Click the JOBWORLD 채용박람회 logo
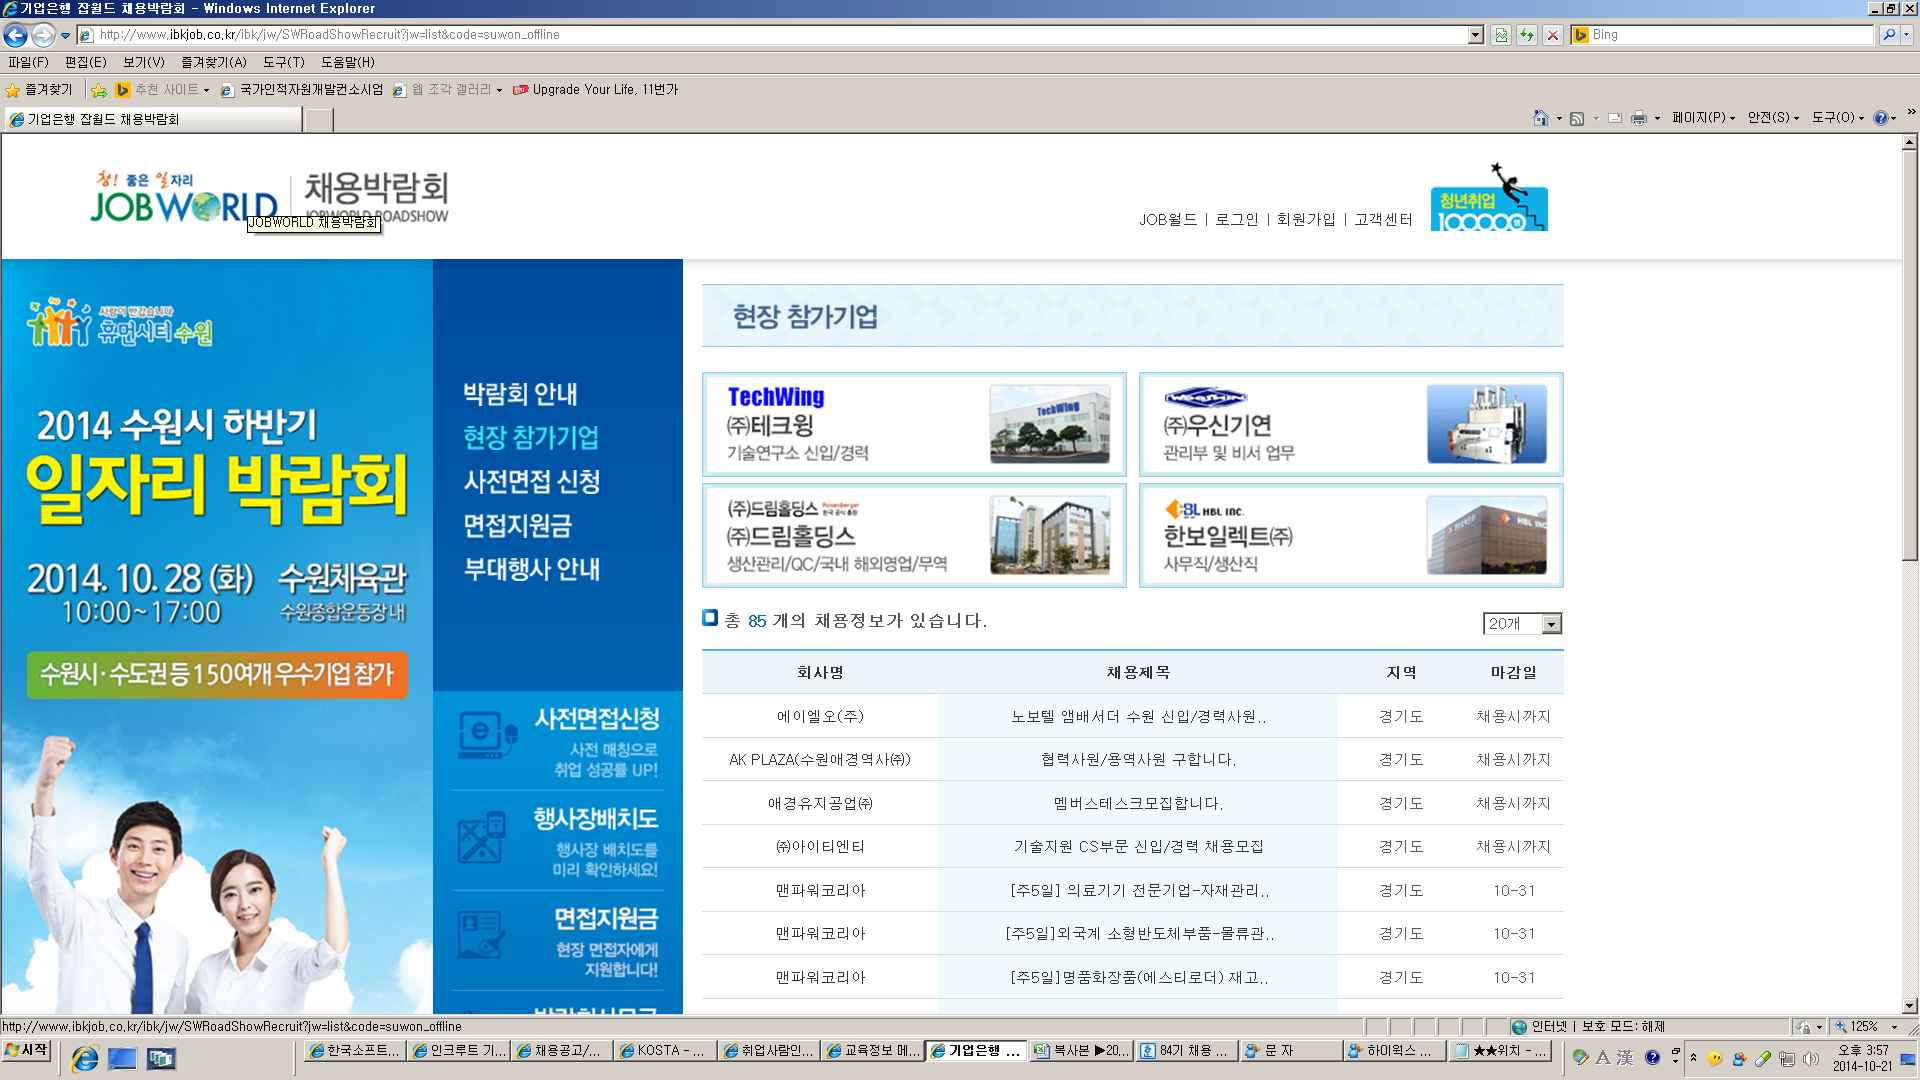This screenshot has height=1080, width=1920. pyautogui.click(x=269, y=197)
